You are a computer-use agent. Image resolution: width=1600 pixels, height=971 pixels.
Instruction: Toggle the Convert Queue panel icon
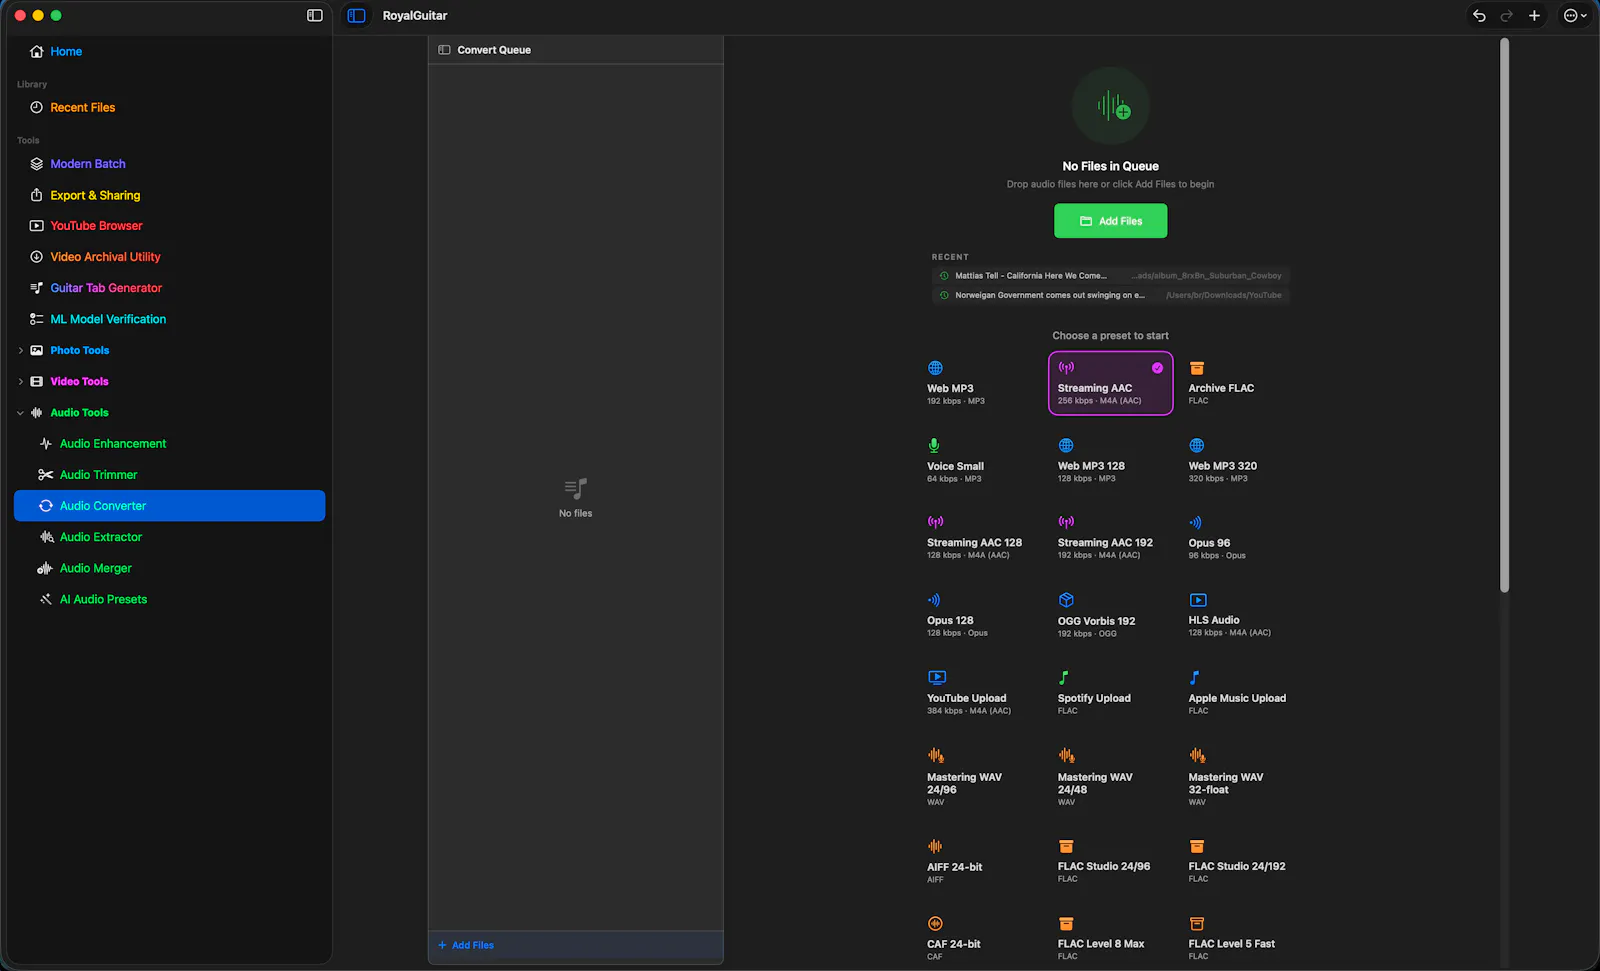444,50
